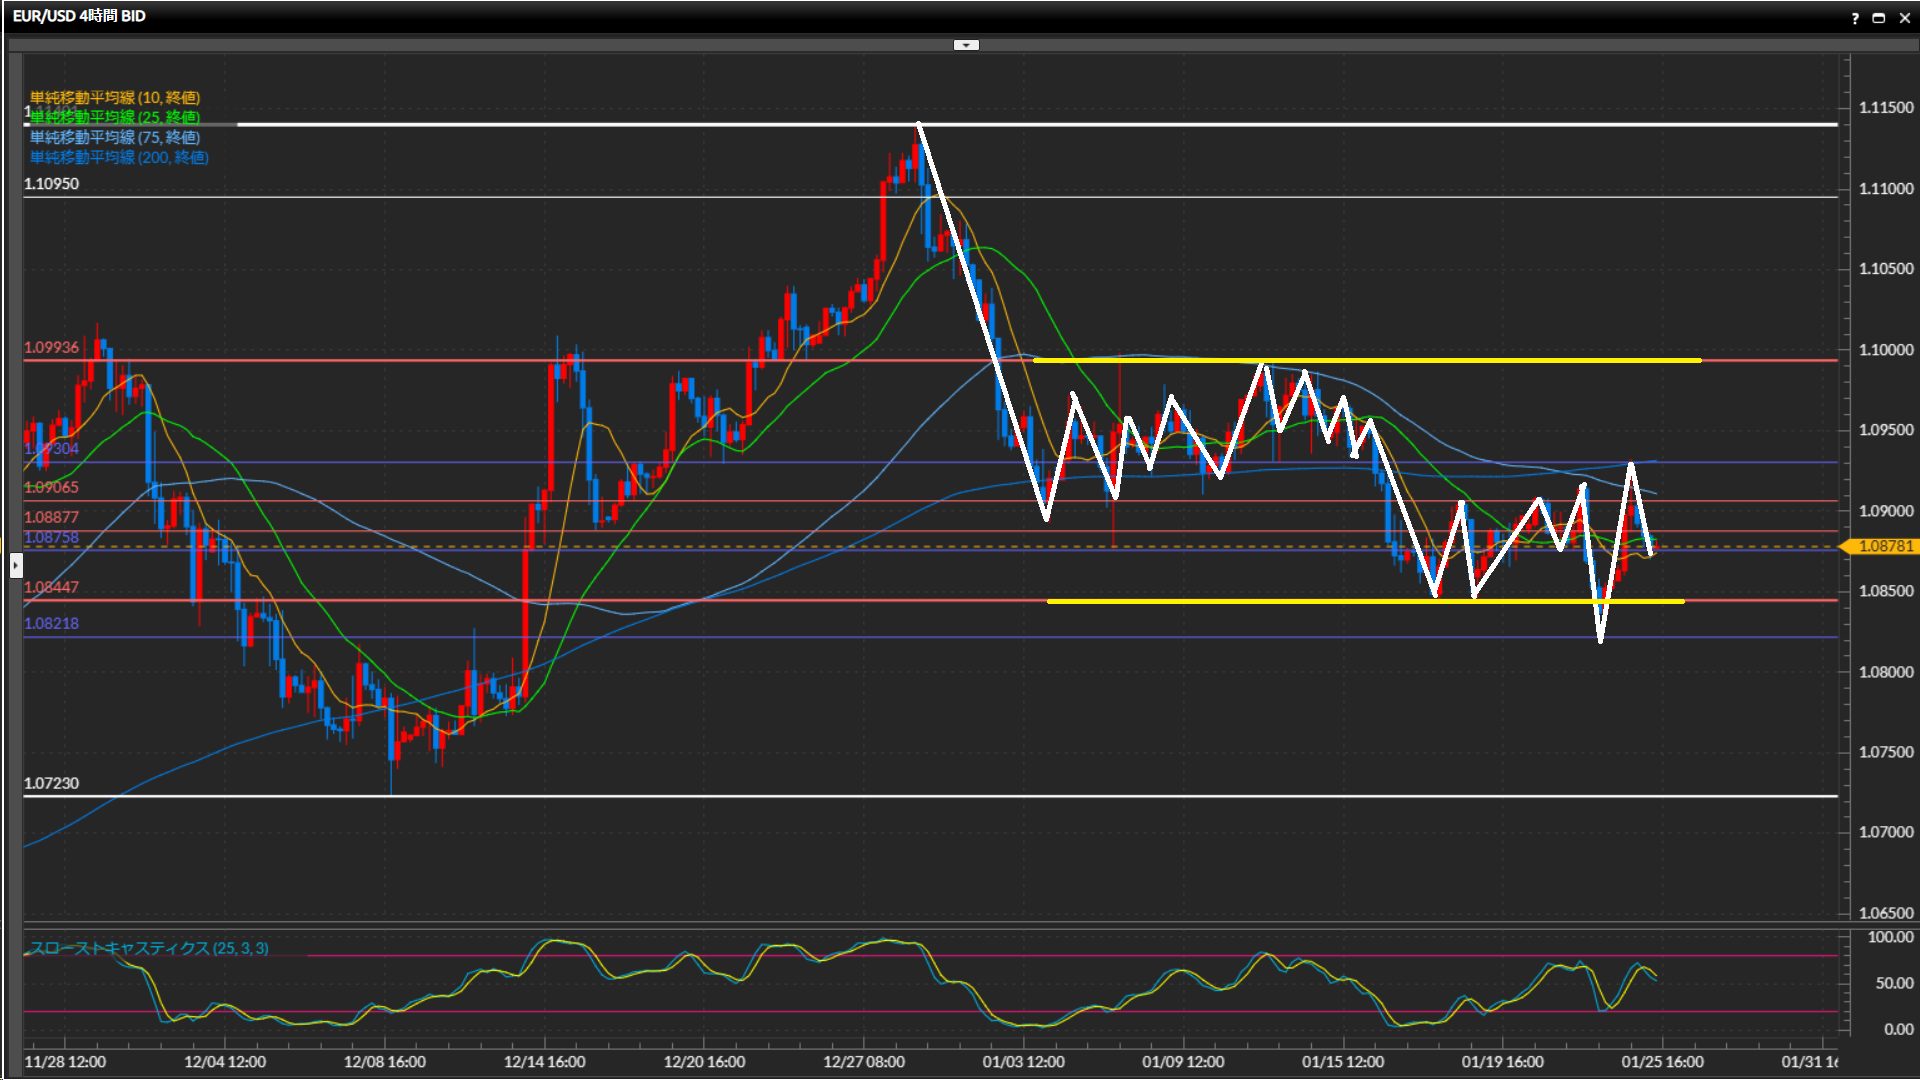Select the slow stochastics (25, 3, 3) label

(x=149, y=948)
